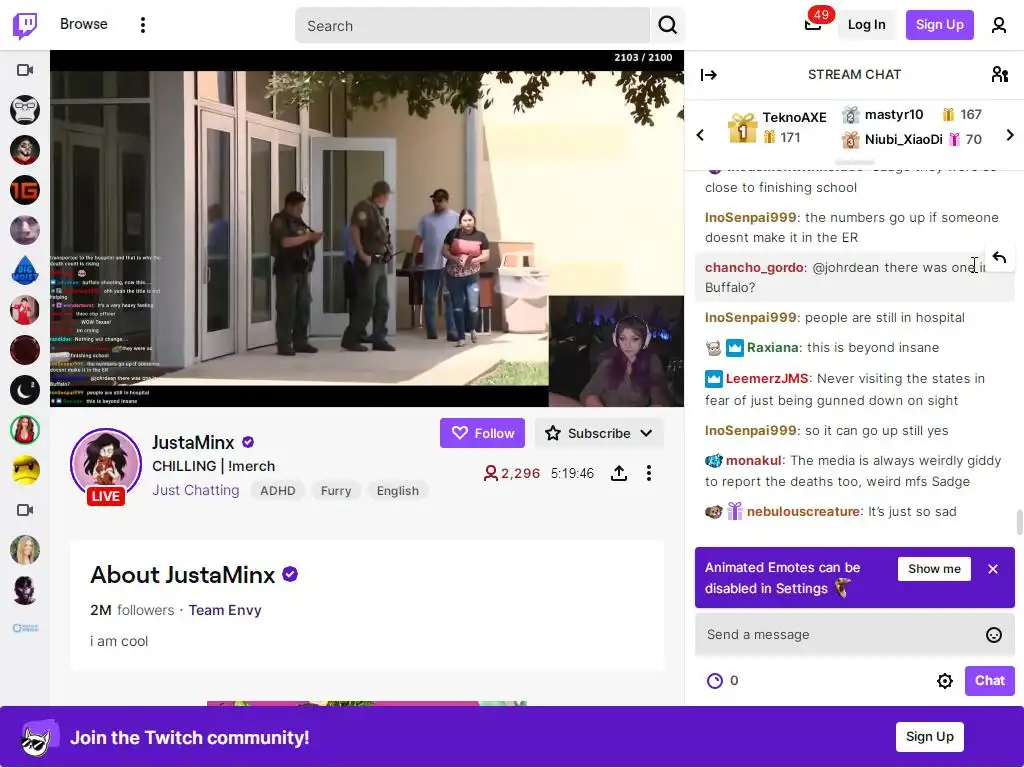The height and width of the screenshot is (768, 1024).
Task: Click the purple Chat send button
Action: 989,680
